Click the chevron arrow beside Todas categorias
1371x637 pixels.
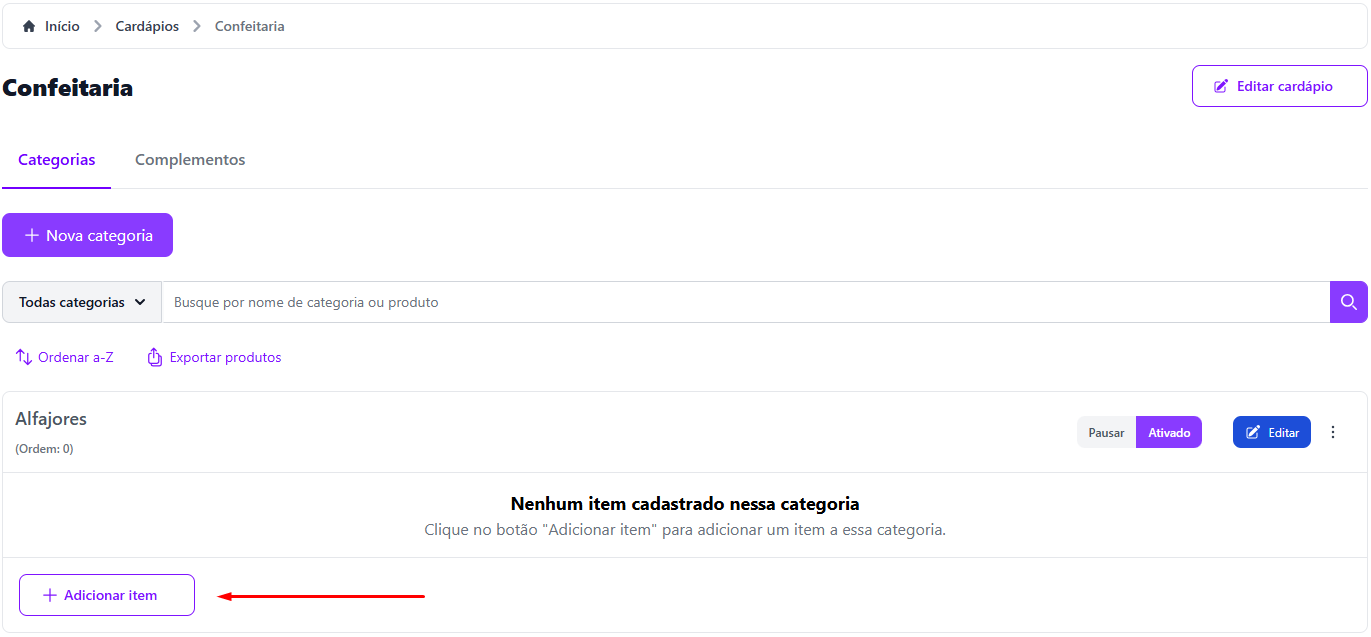[x=140, y=302]
